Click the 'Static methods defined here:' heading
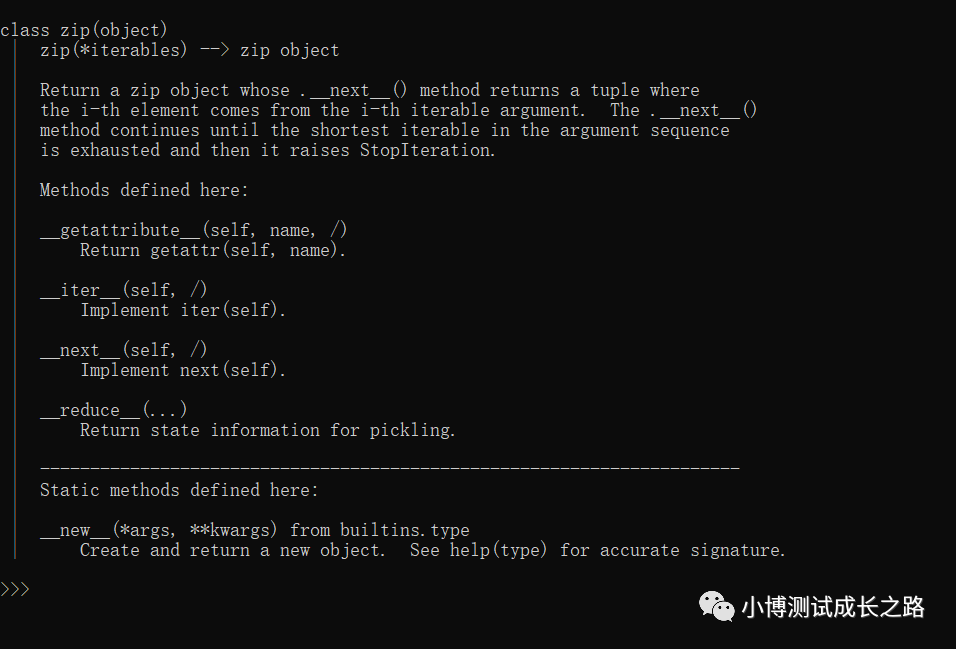 coord(179,490)
